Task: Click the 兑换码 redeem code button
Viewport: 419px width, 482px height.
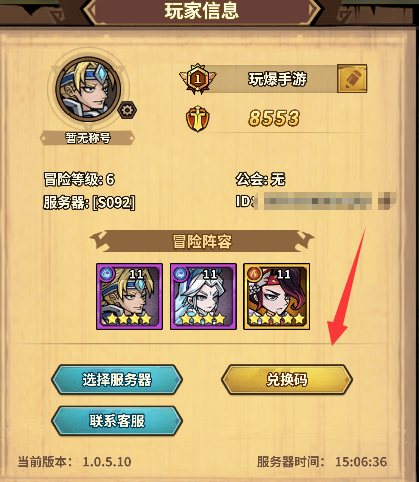Action: [x=287, y=380]
